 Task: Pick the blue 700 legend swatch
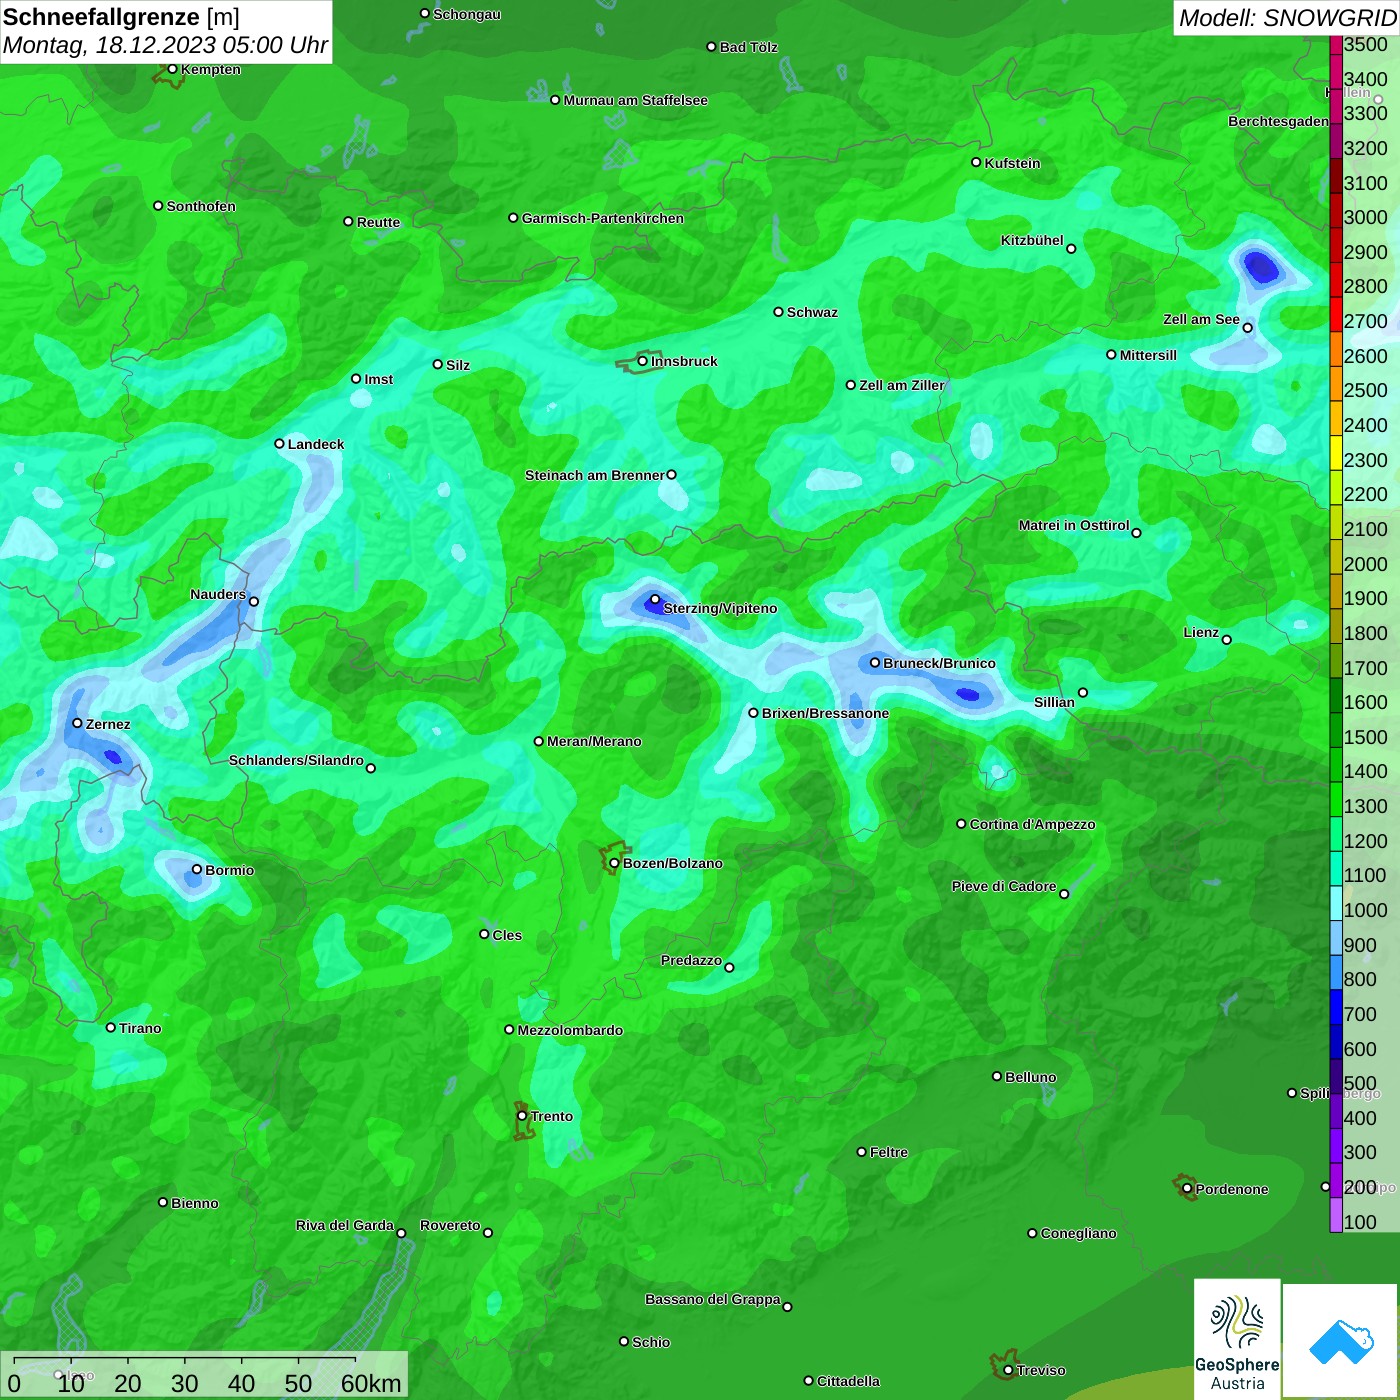[1335, 1006]
